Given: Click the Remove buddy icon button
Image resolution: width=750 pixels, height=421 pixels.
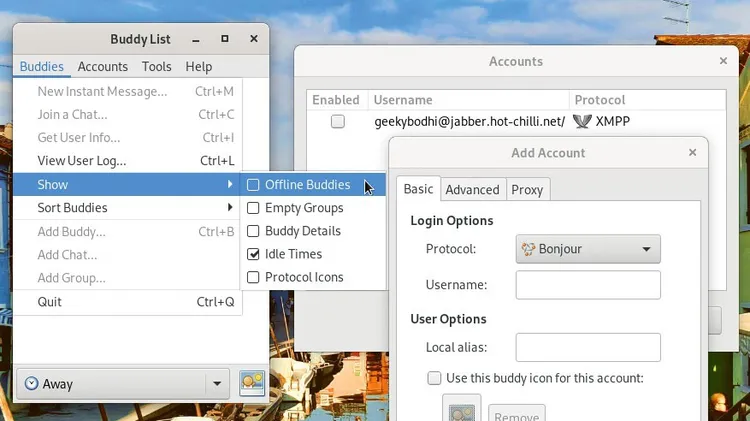Looking at the screenshot, I should [x=517, y=414].
